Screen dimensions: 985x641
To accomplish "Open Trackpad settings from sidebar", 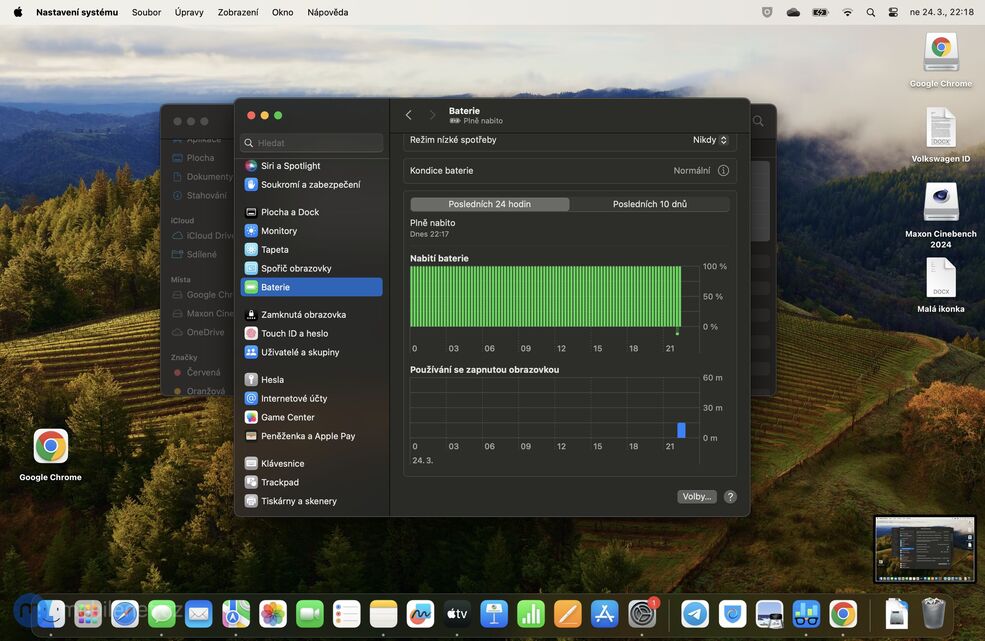I will point(281,482).
